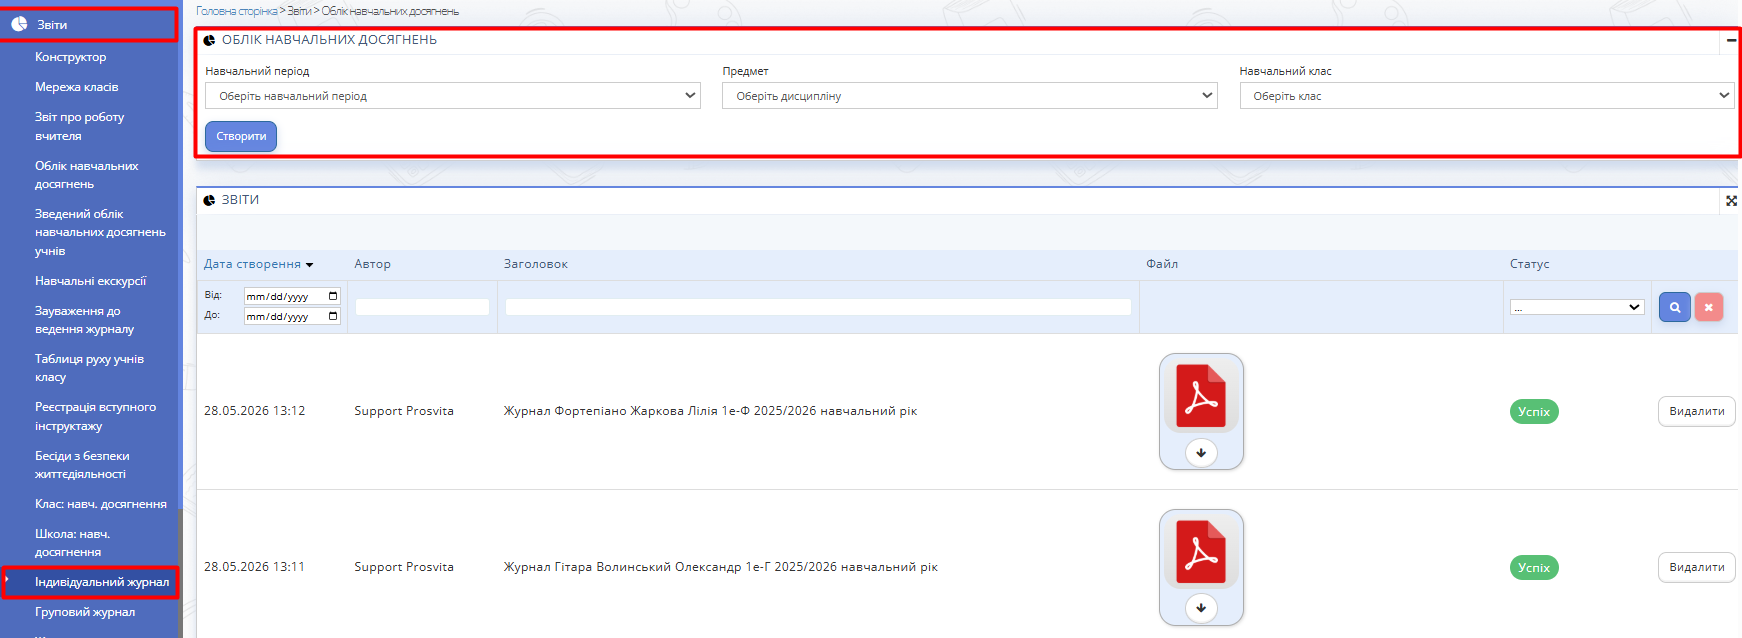Click the До date input field
Screen dimensions: 1742x638
pos(292,316)
